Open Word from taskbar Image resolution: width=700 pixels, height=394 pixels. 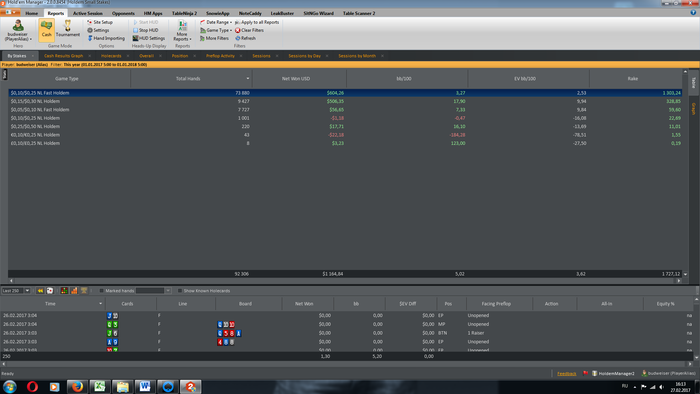145,386
